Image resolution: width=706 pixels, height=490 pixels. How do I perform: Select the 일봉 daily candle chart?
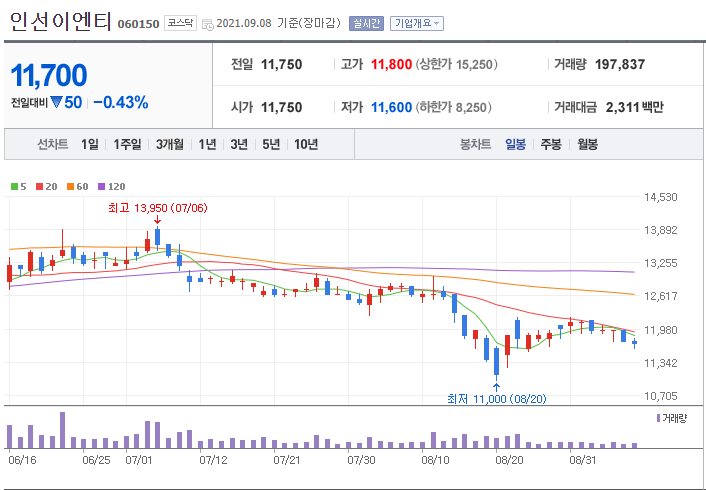click(515, 145)
